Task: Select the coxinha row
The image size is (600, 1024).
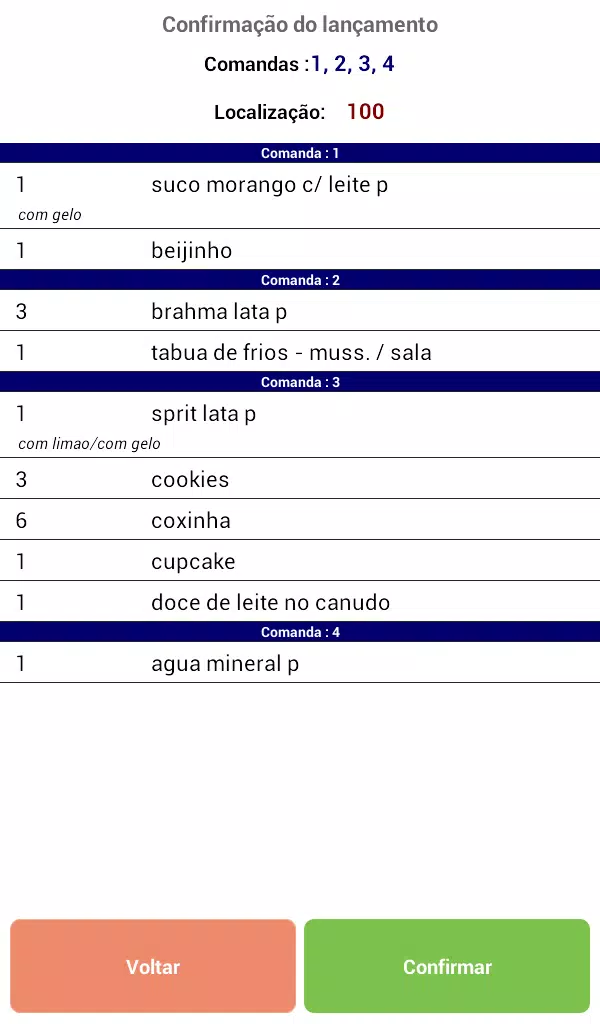Action: point(300,519)
